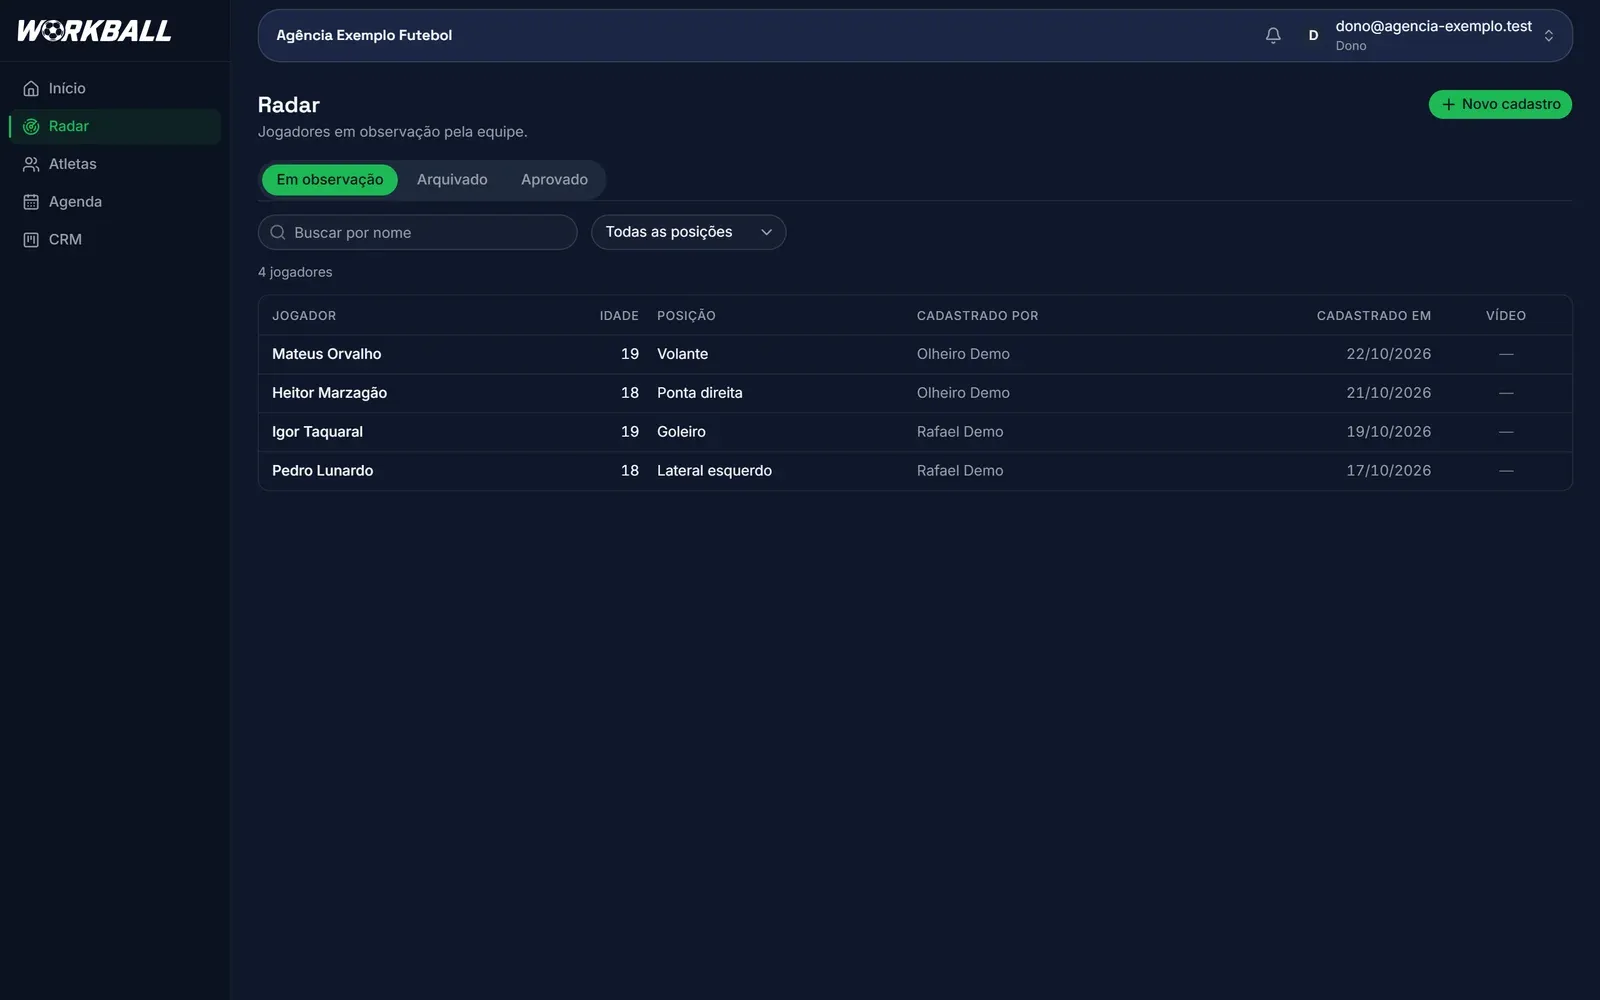Click the CADASTRADO POR column header
Image resolution: width=1600 pixels, height=1000 pixels.
coord(977,316)
